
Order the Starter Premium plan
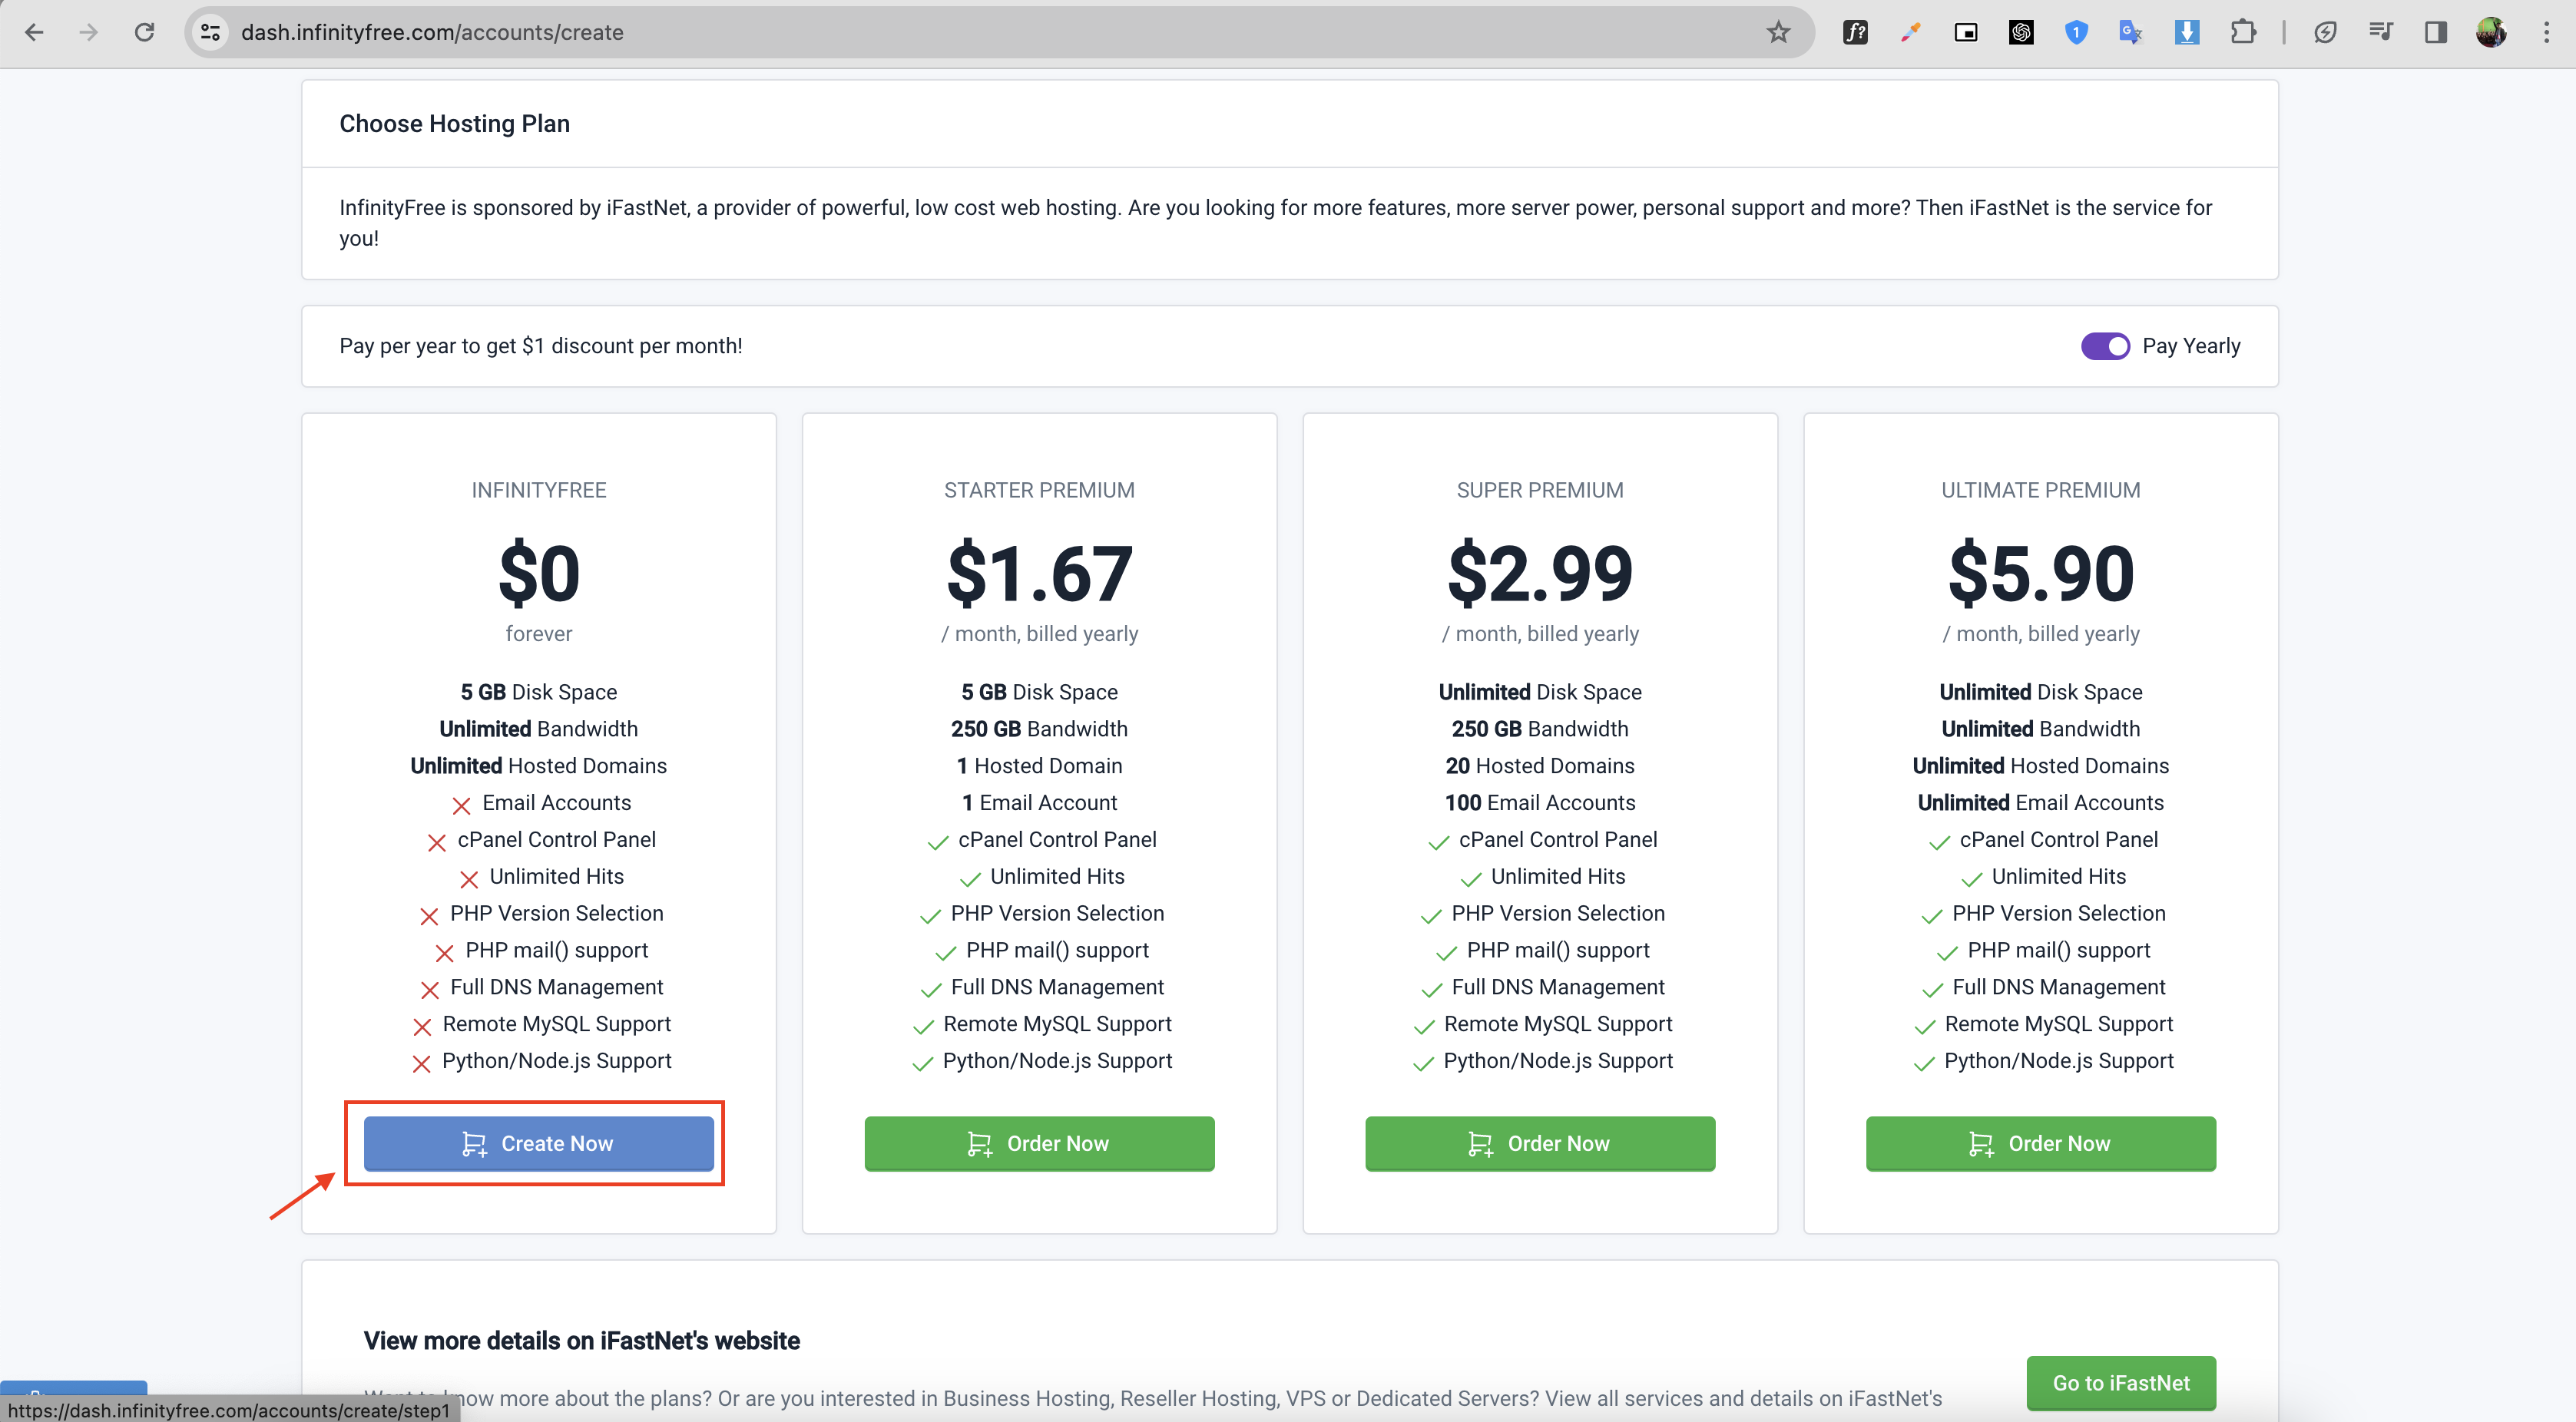[1039, 1143]
